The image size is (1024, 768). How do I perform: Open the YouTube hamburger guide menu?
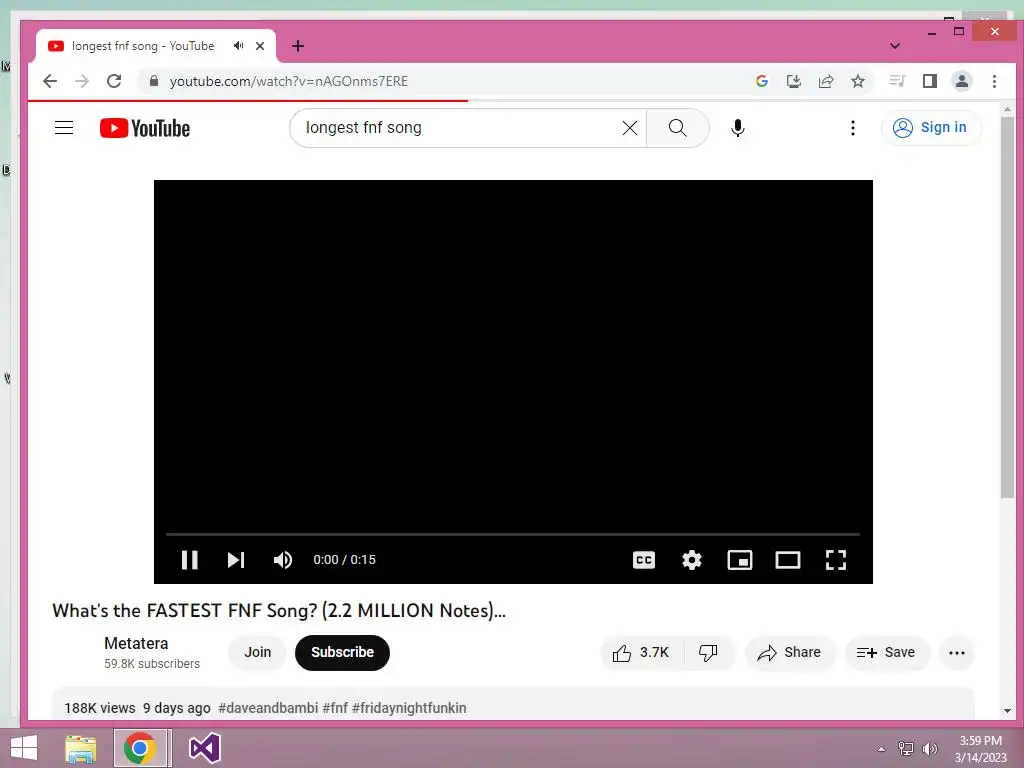[64, 127]
